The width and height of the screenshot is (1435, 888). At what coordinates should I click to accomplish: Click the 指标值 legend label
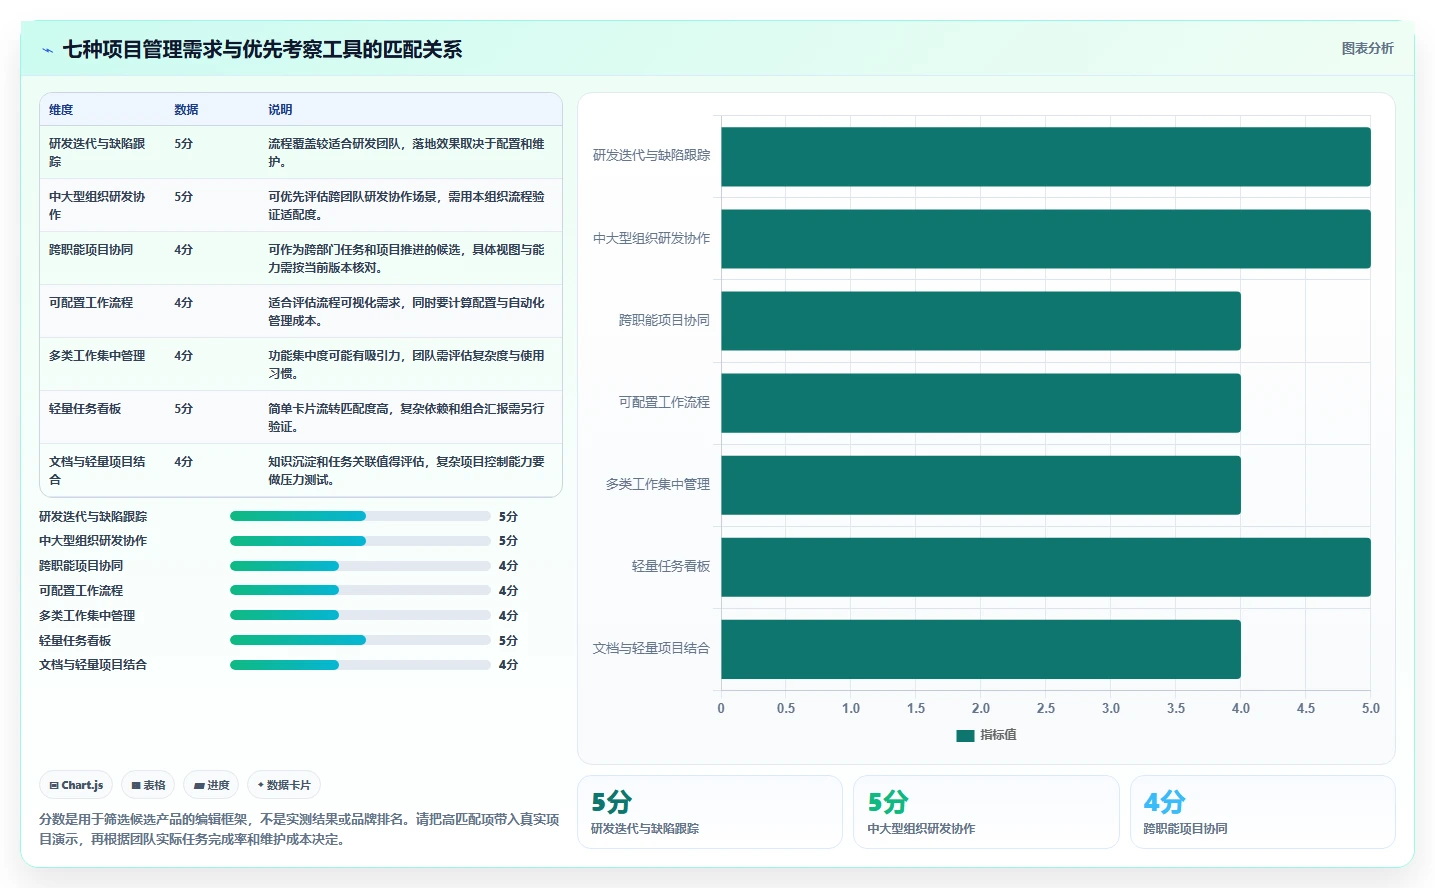point(998,735)
